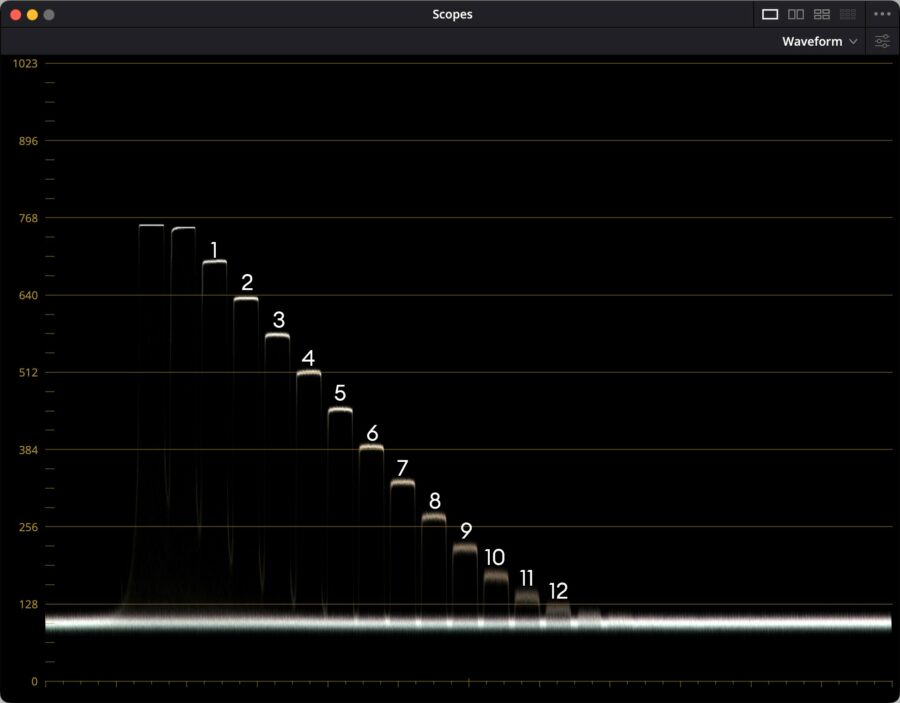Click the 0 scale label at bottom

click(x=34, y=681)
